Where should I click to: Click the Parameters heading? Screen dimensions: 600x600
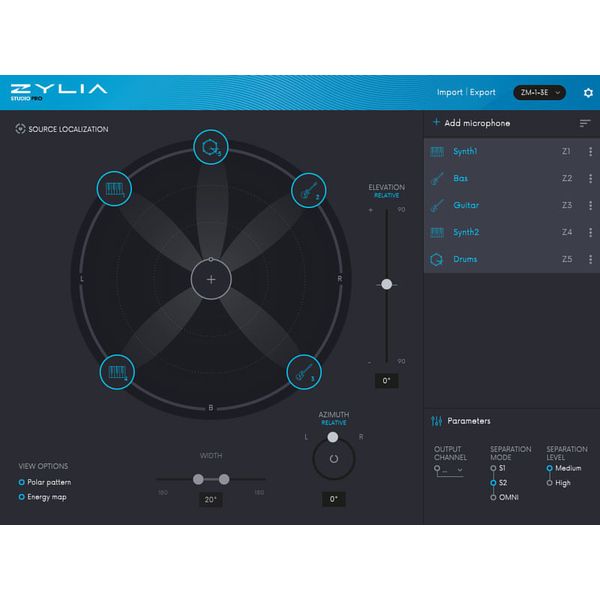(x=469, y=421)
